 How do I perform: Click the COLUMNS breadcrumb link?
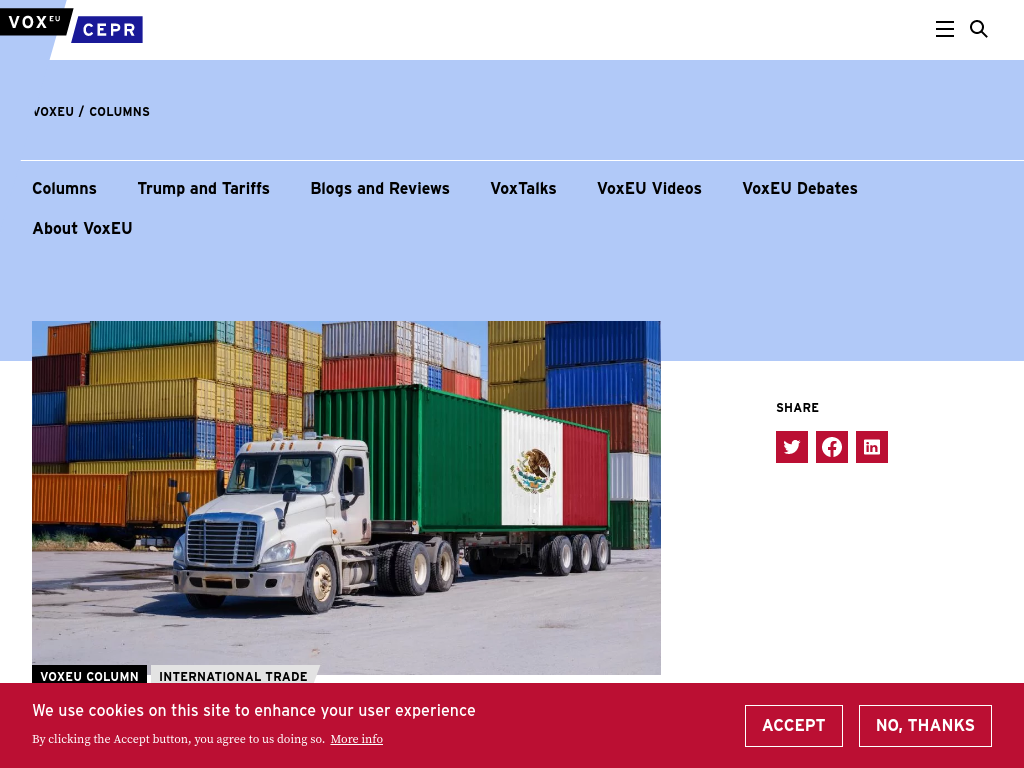[120, 112]
